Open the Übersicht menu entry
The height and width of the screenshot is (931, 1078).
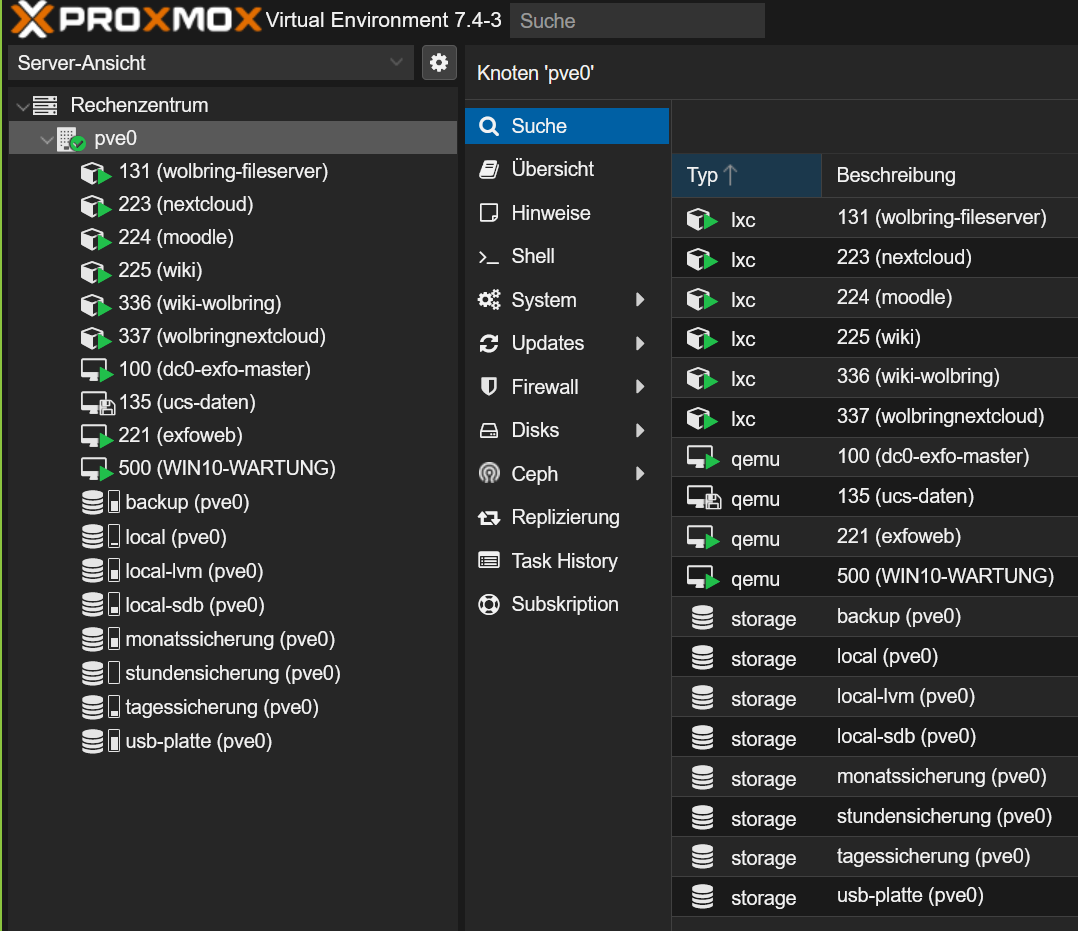(x=566, y=169)
